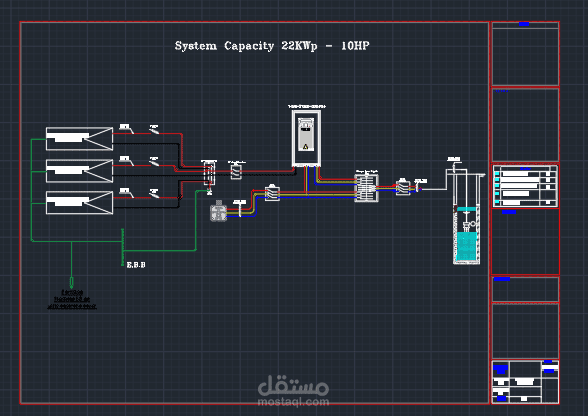The height and width of the screenshot is (416, 588).
Task: Select the fuse symbol on the top string
Action: coord(126,129)
